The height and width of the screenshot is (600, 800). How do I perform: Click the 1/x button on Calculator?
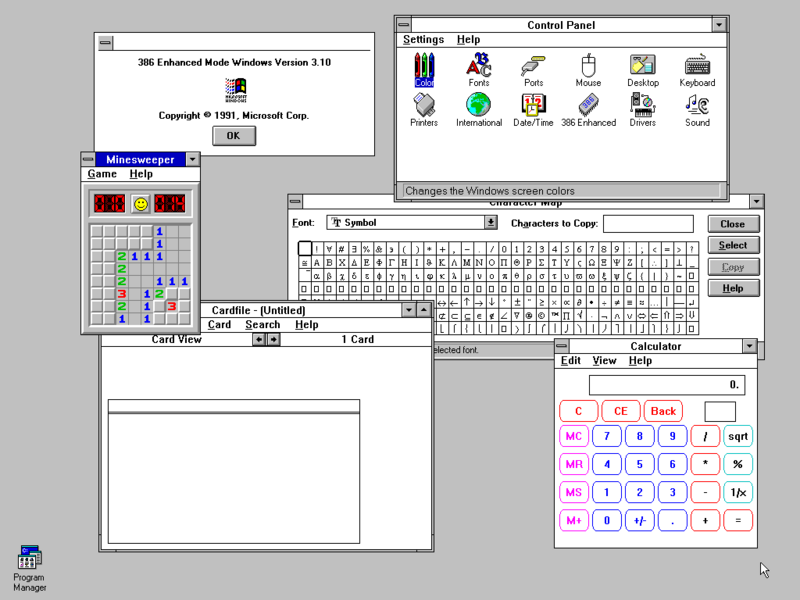[x=738, y=492]
